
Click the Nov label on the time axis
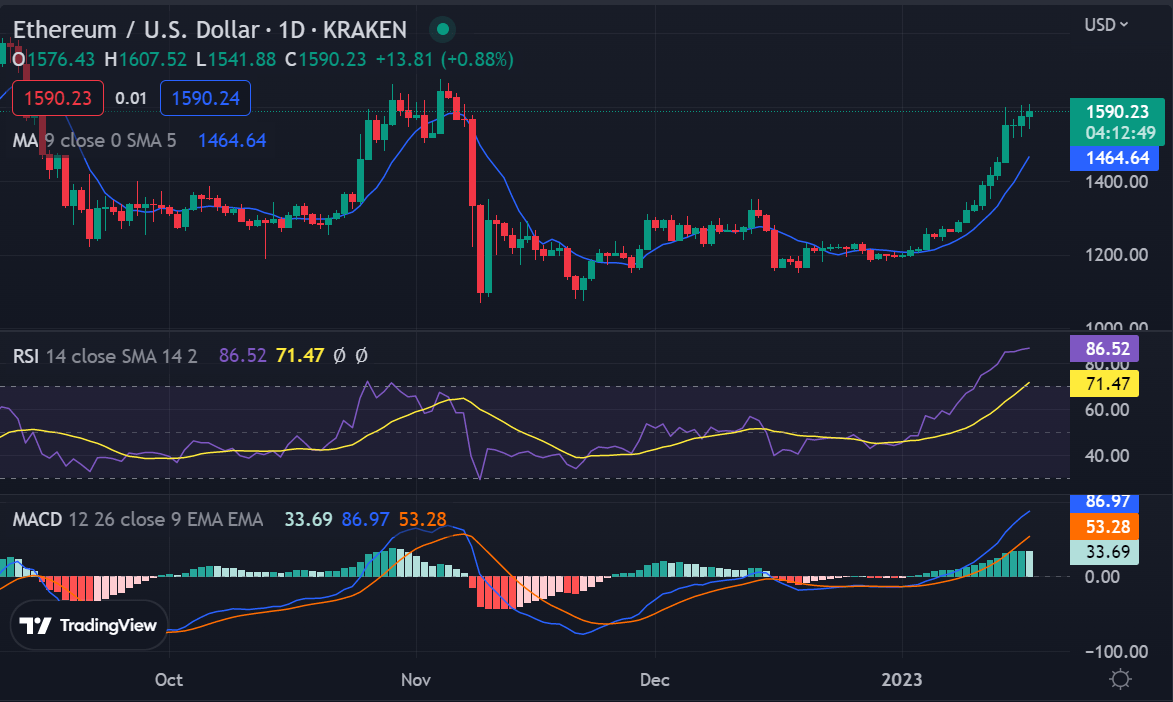(x=415, y=680)
